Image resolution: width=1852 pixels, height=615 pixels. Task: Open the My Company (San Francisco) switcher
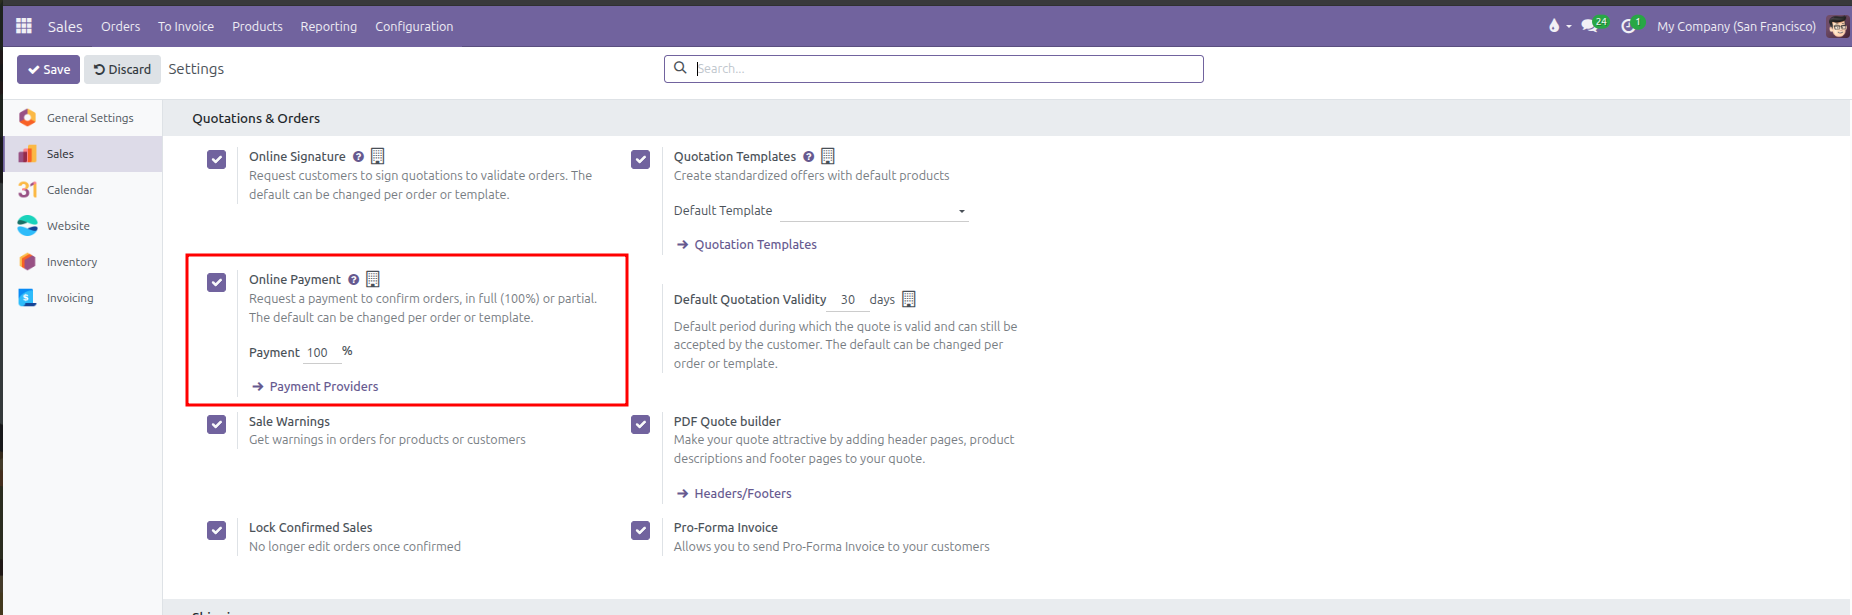pyautogui.click(x=1736, y=27)
